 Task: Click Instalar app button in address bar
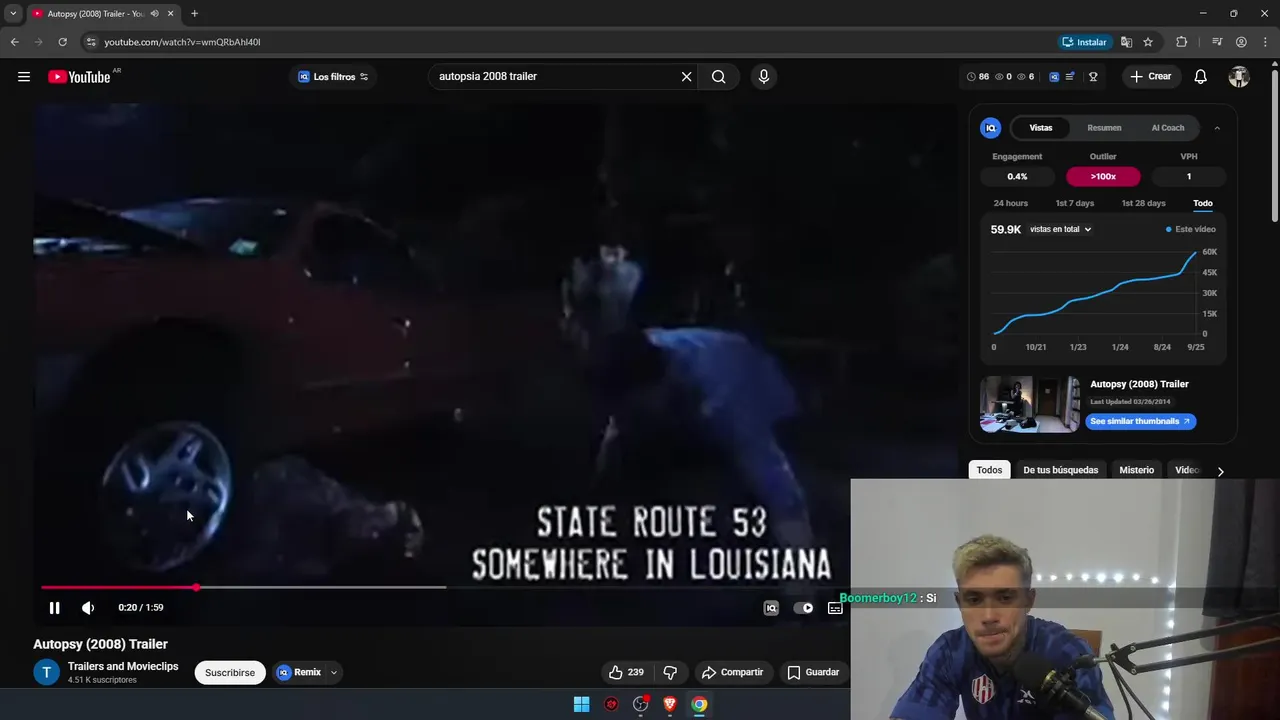1084,42
